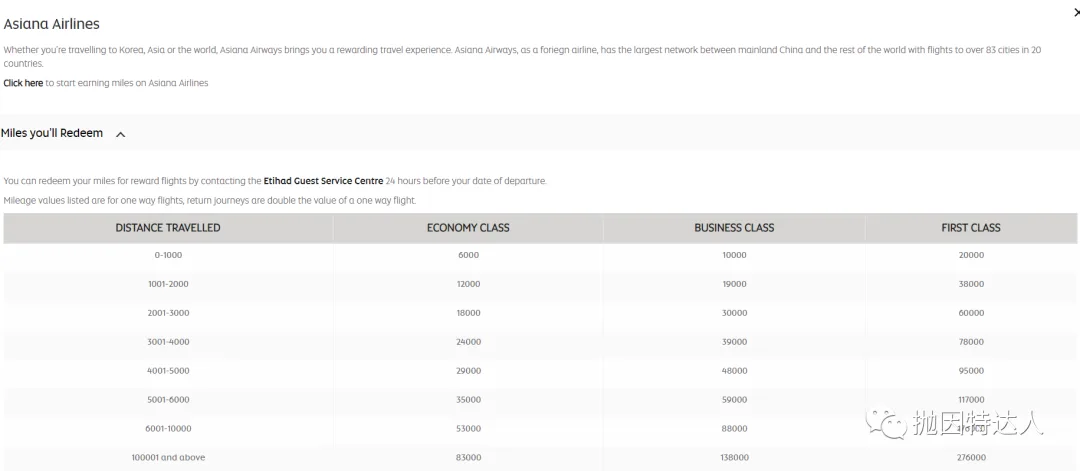This screenshot has height=471, width=1080.
Task: Select the 5001-6000 distance cell
Action: (168, 399)
